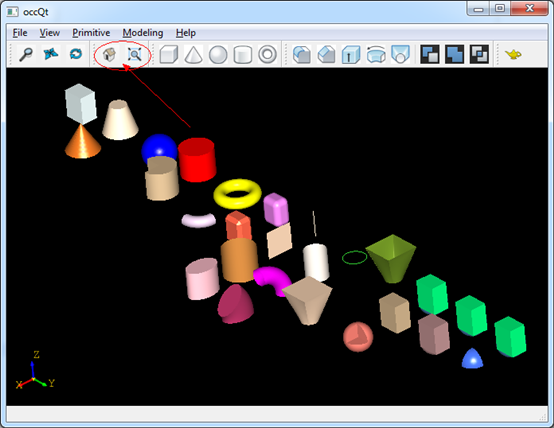Click the yellow torus in viewport
554x428 pixels.
(237, 194)
